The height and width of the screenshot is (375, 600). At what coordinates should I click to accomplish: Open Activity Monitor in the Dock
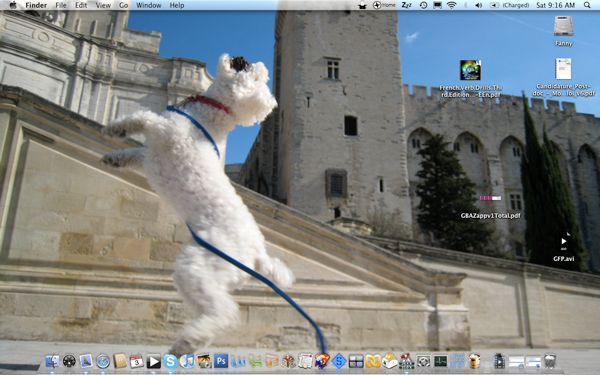pos(440,361)
